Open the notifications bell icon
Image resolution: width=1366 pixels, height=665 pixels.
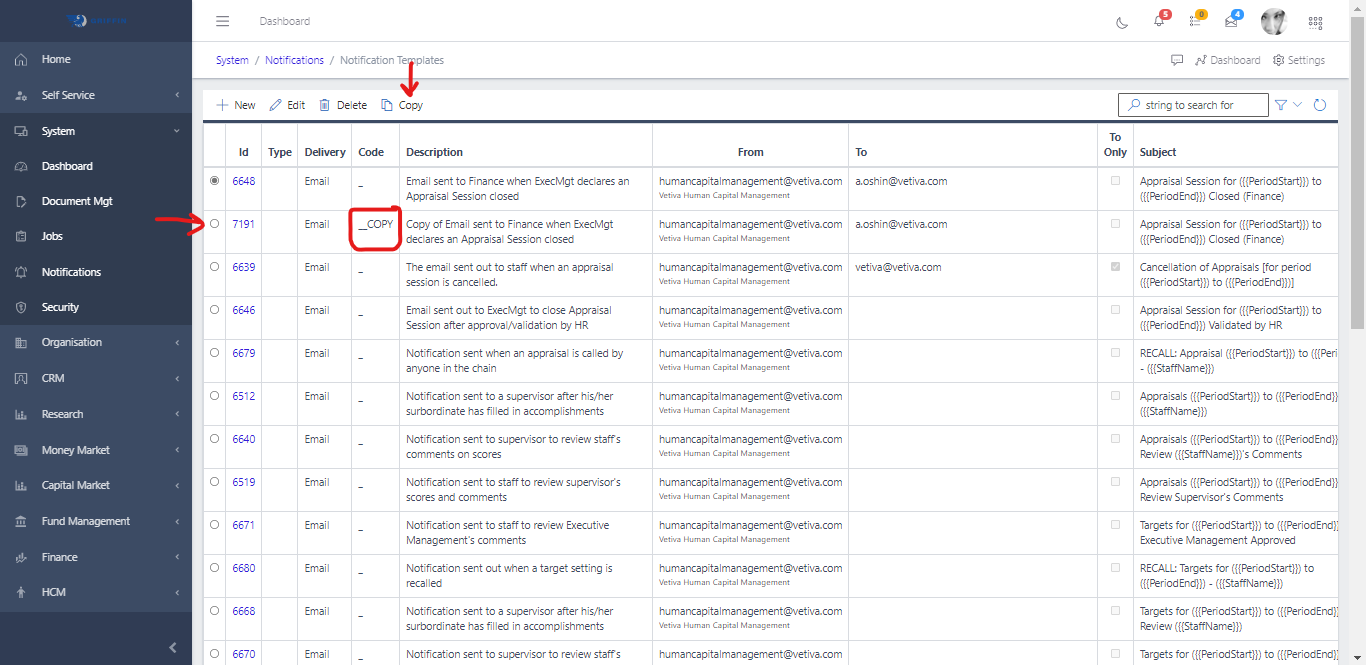[1159, 21]
